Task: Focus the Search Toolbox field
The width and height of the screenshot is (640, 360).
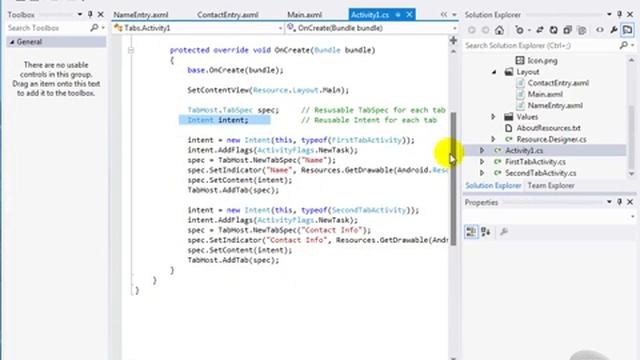Action: click(x=47, y=28)
